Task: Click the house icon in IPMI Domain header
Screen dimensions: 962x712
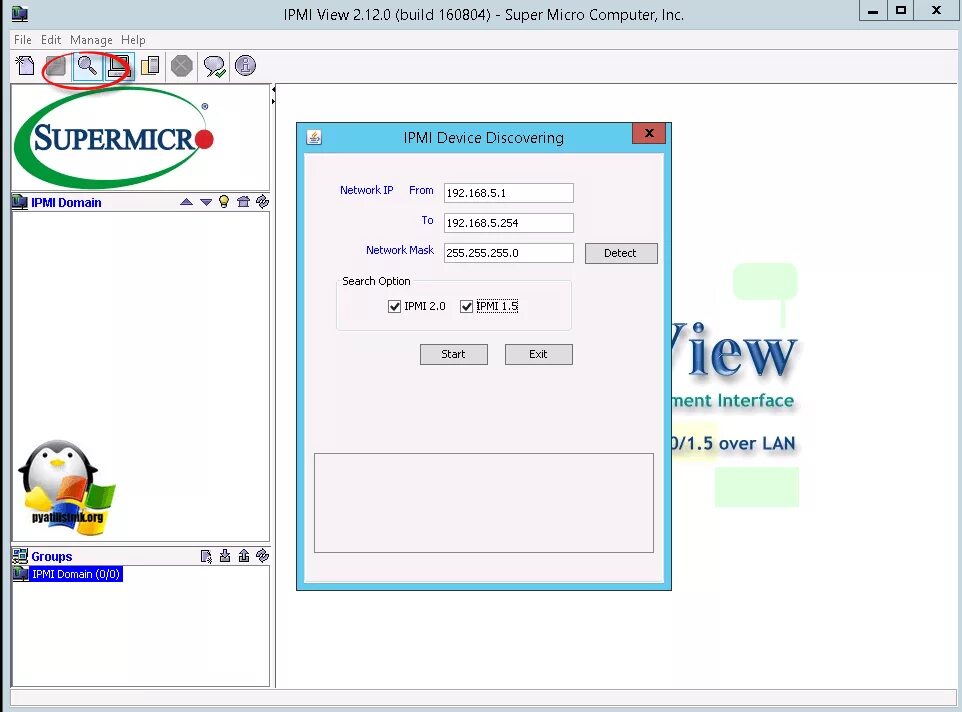Action: [x=243, y=202]
